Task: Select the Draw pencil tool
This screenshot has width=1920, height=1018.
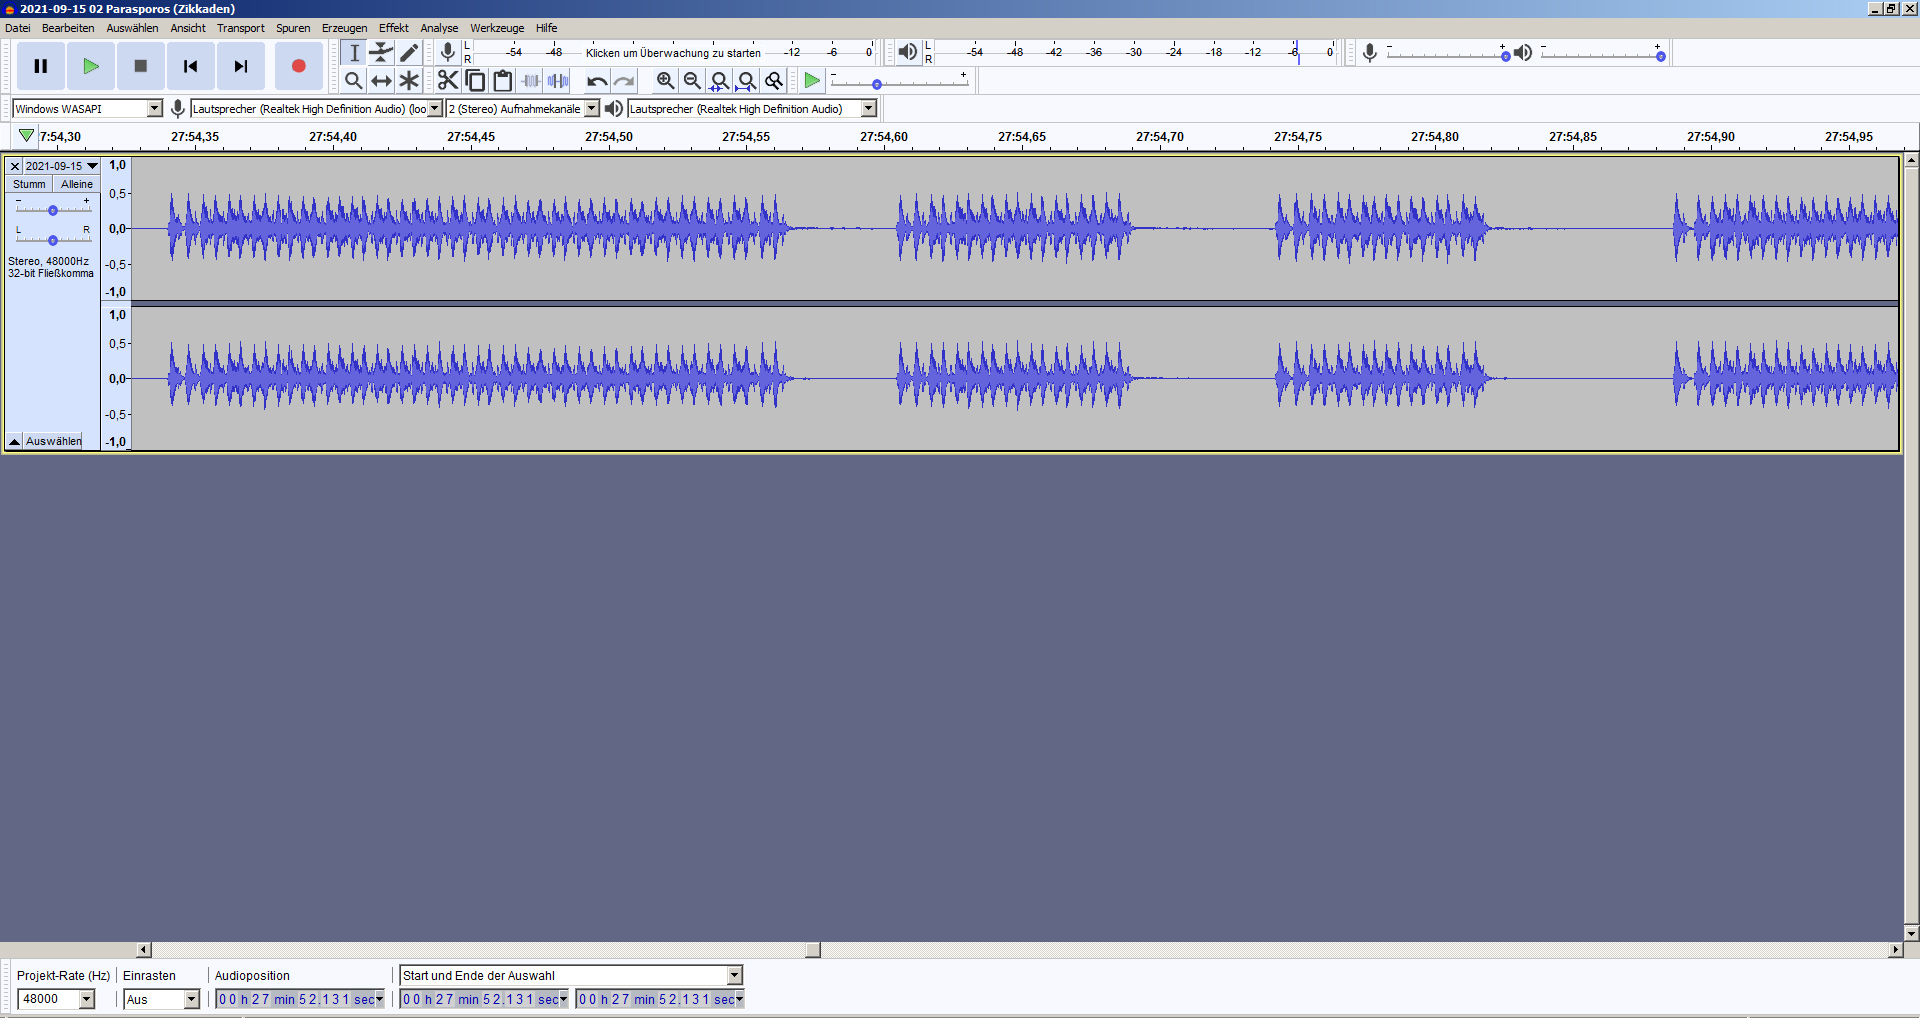Action: click(x=409, y=53)
